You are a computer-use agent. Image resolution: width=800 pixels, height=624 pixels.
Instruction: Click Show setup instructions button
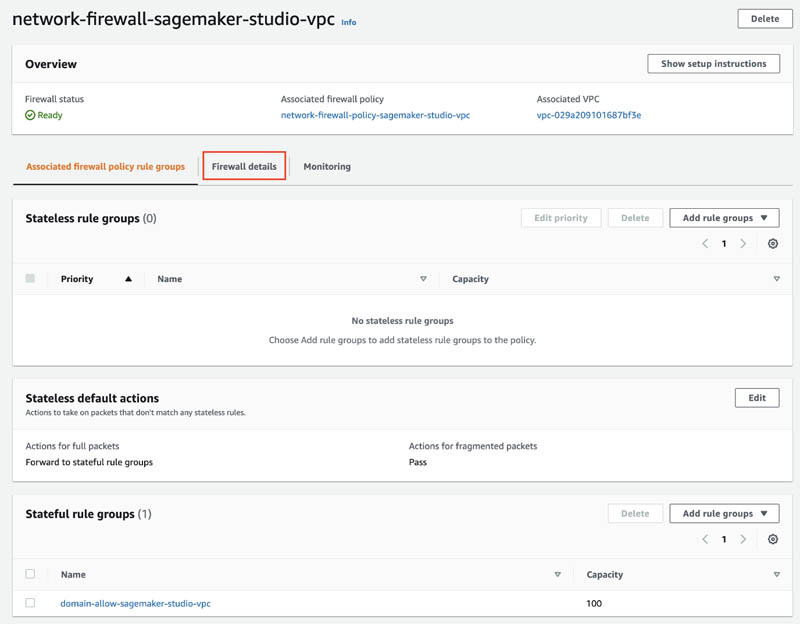point(713,64)
